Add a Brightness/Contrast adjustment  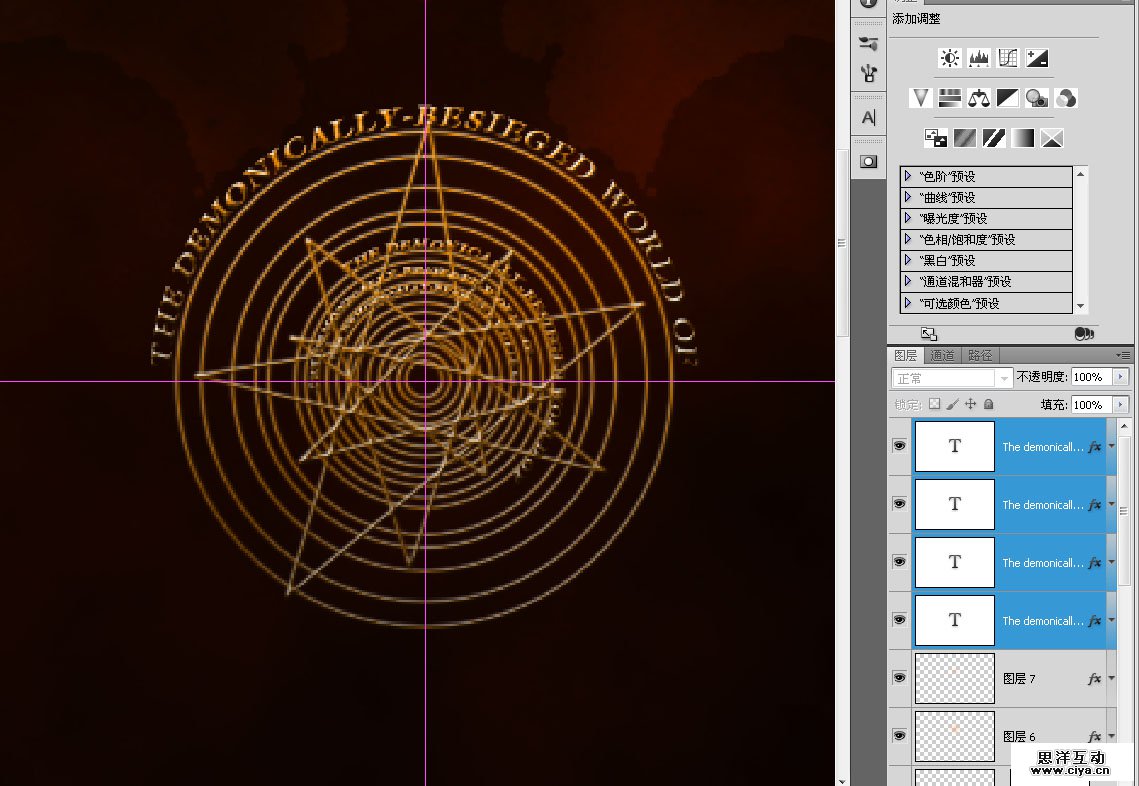[950, 58]
